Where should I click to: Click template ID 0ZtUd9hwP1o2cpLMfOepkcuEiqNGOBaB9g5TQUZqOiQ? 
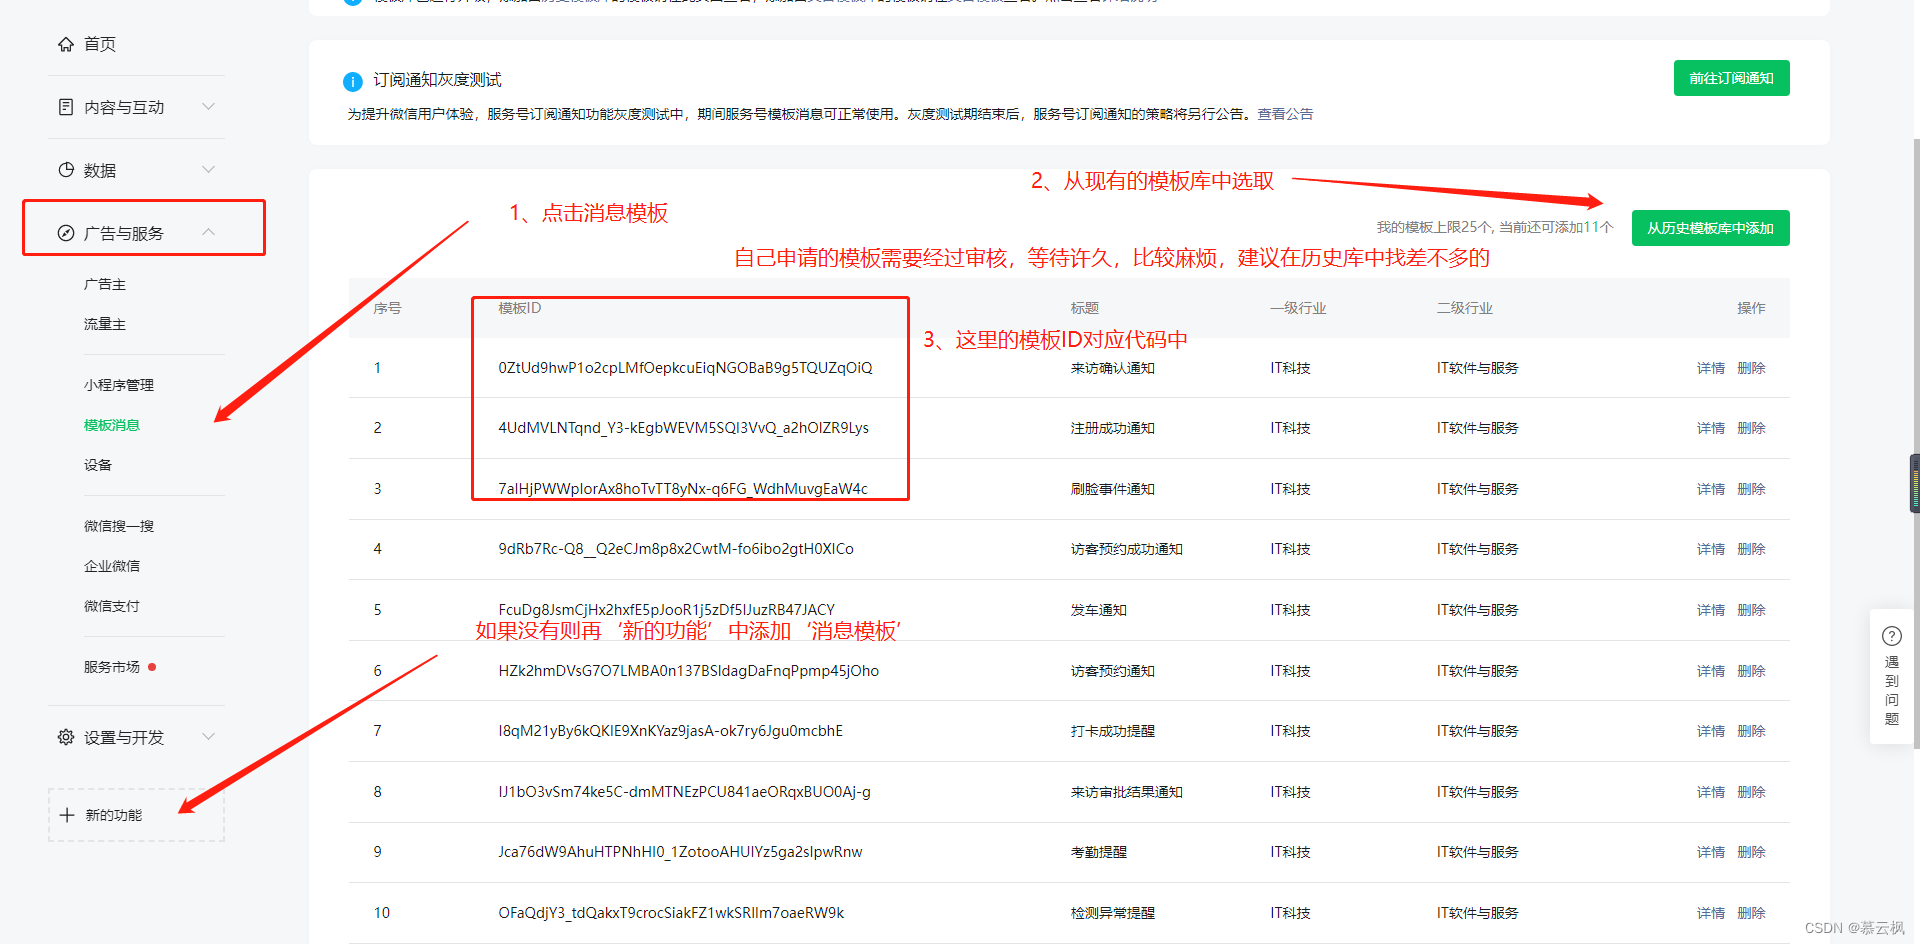[685, 368]
